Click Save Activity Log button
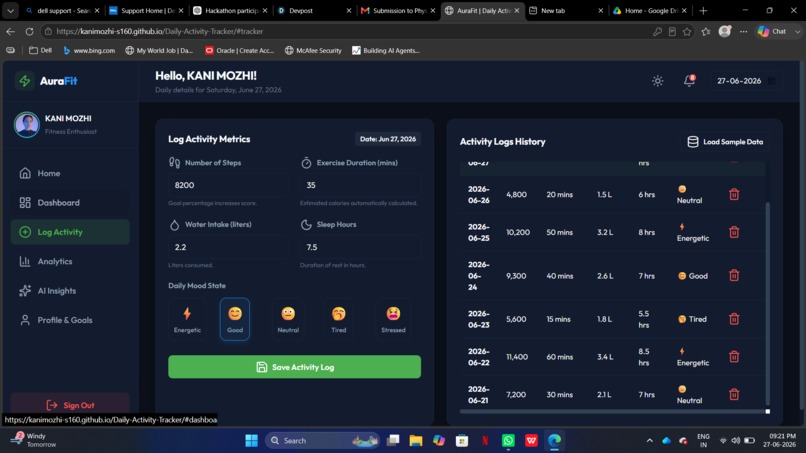Screen dimensions: 806x453 point(295,367)
